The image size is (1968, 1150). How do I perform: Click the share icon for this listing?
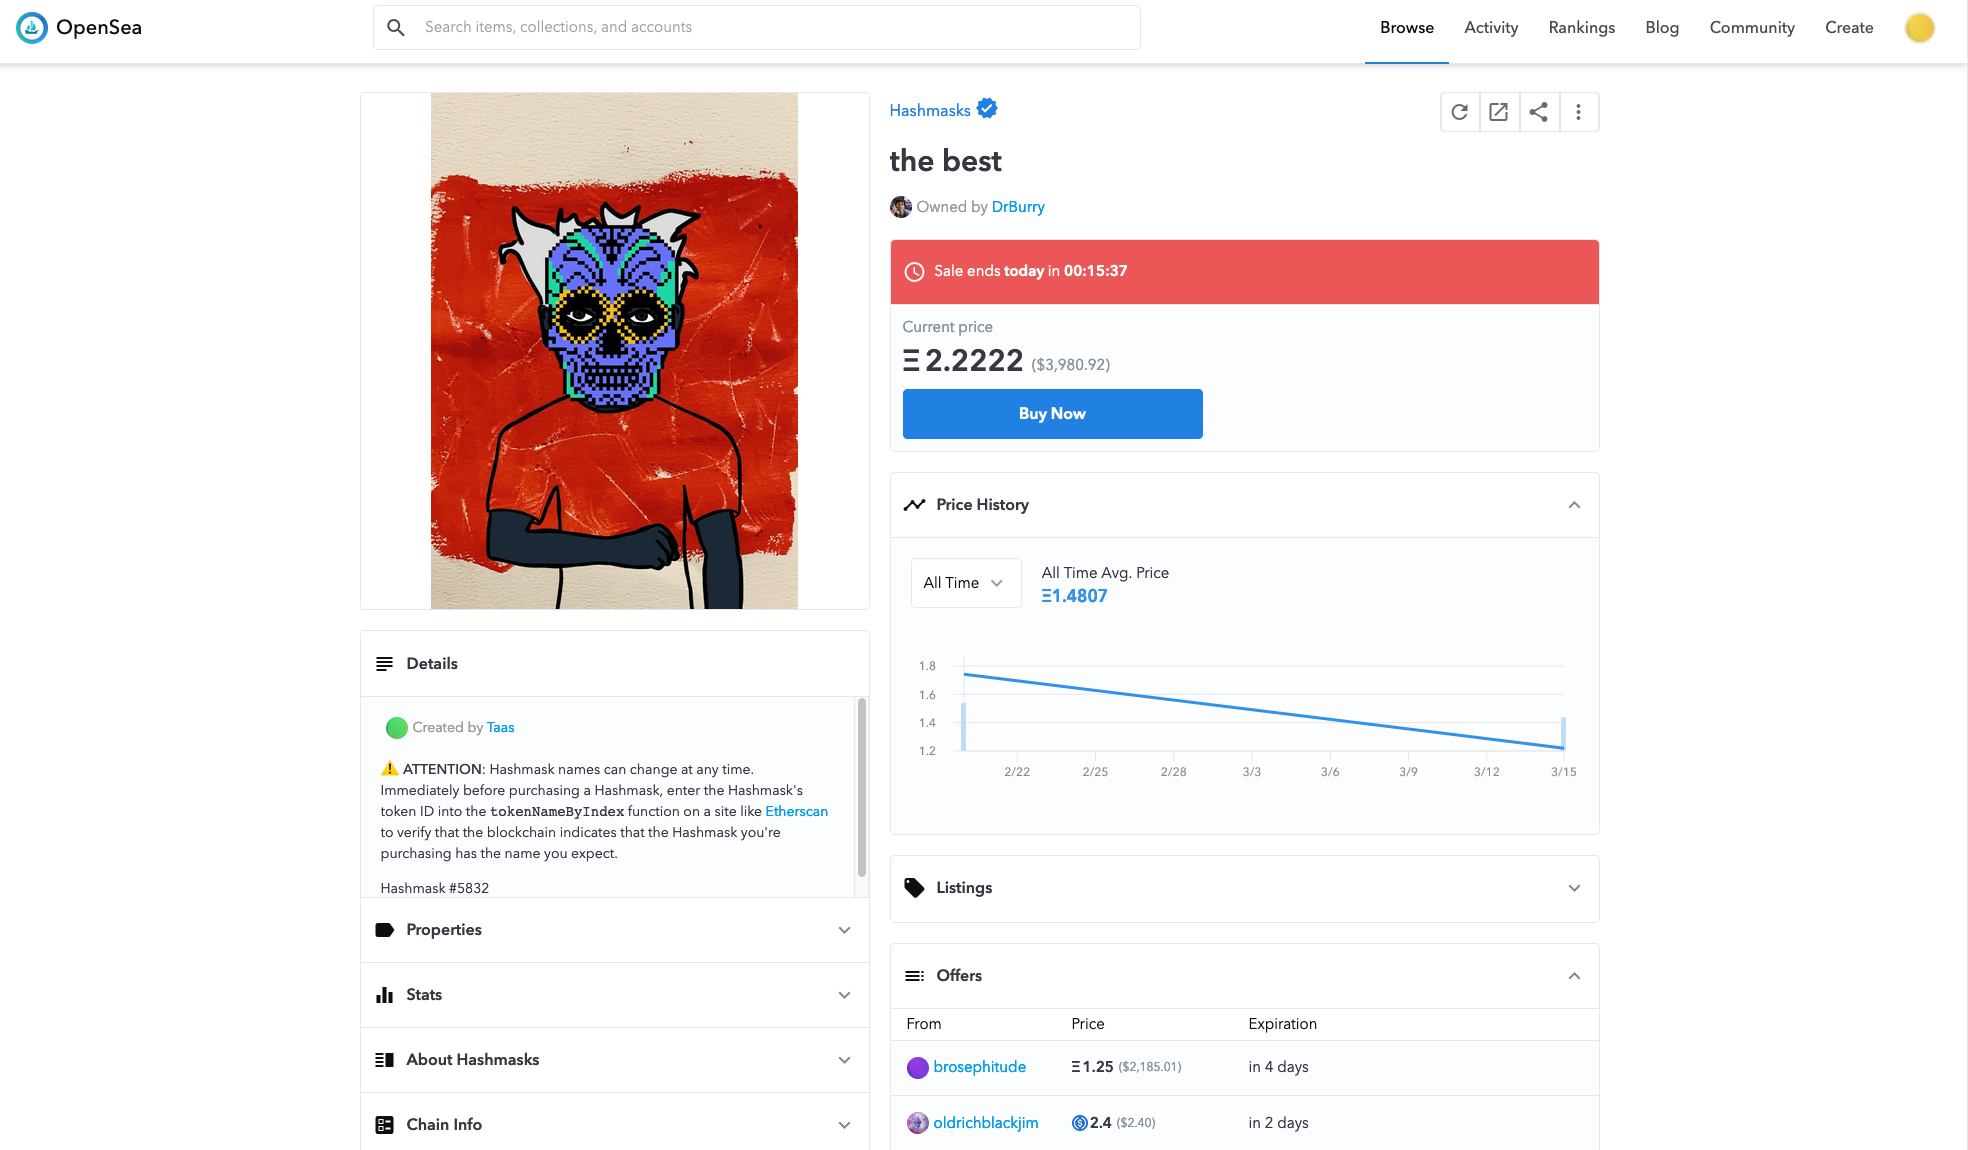point(1538,112)
